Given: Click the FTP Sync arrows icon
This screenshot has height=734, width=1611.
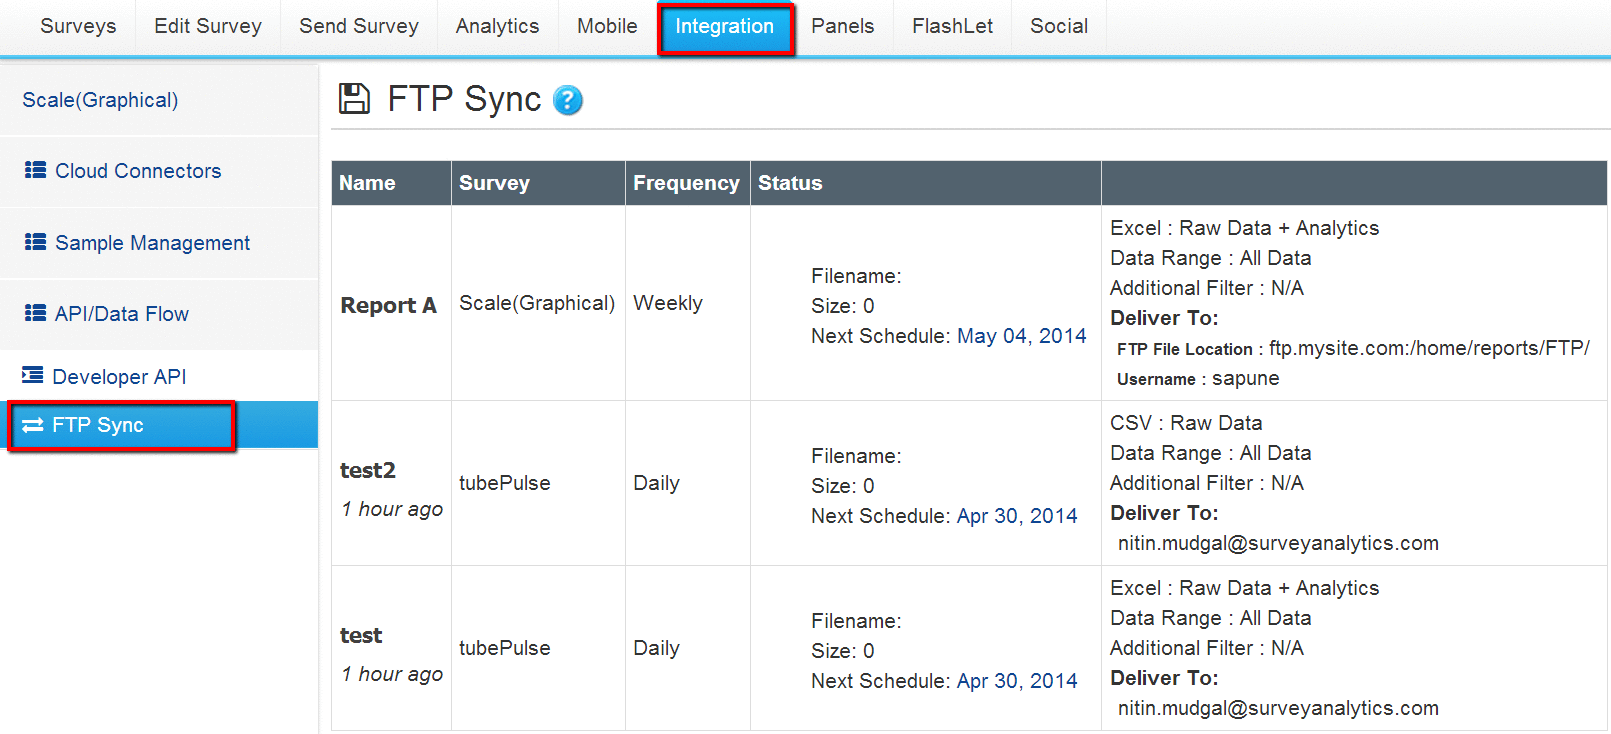Looking at the screenshot, I should [x=33, y=425].
